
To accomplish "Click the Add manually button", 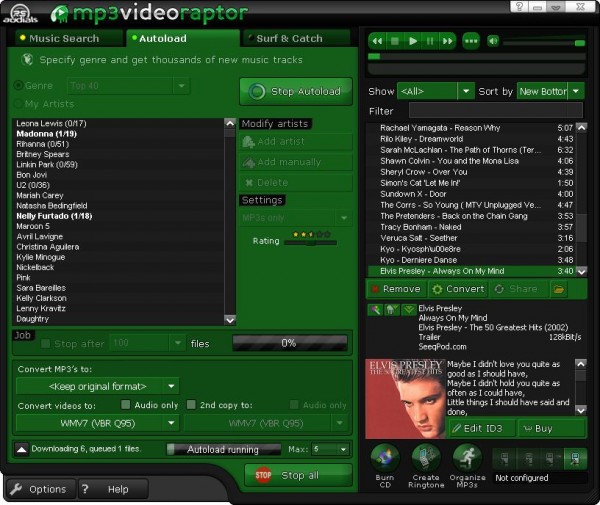I will (x=296, y=162).
